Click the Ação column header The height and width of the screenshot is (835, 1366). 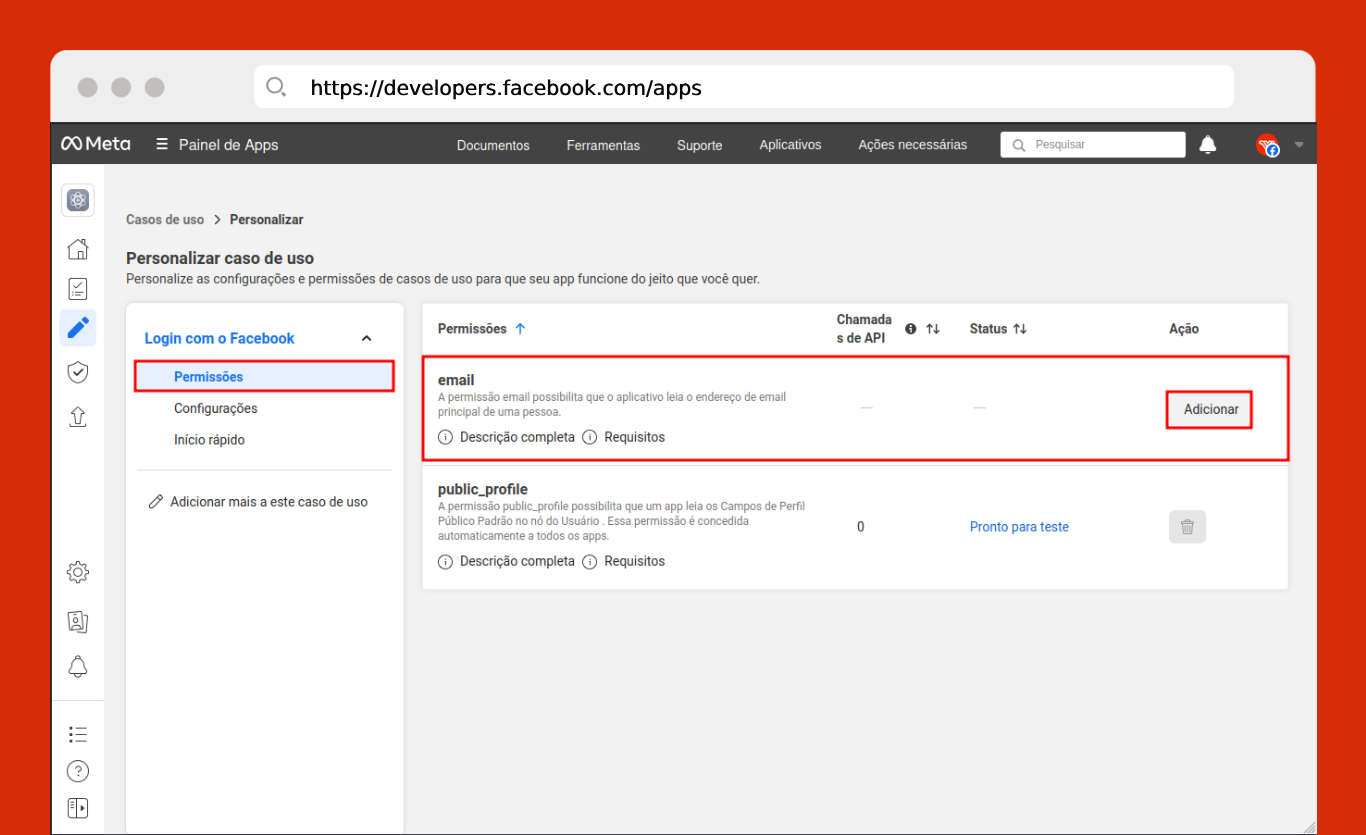pyautogui.click(x=1184, y=329)
